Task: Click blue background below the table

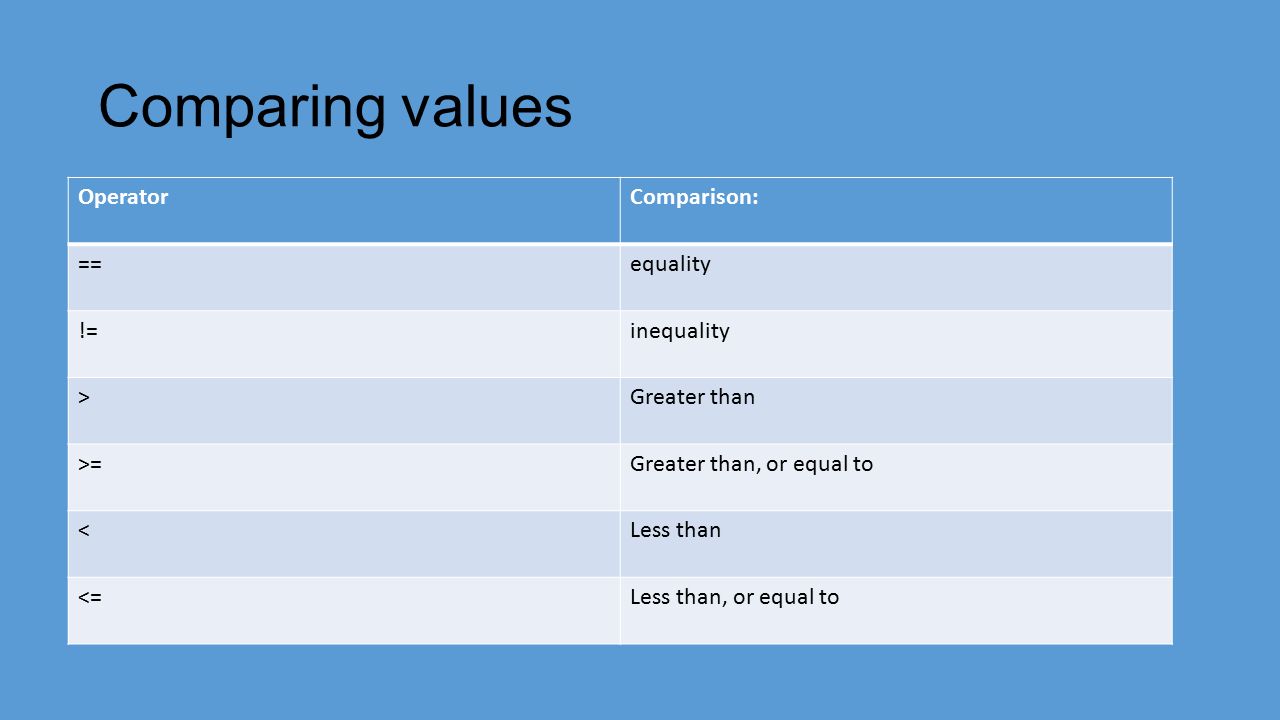Action: point(640,683)
